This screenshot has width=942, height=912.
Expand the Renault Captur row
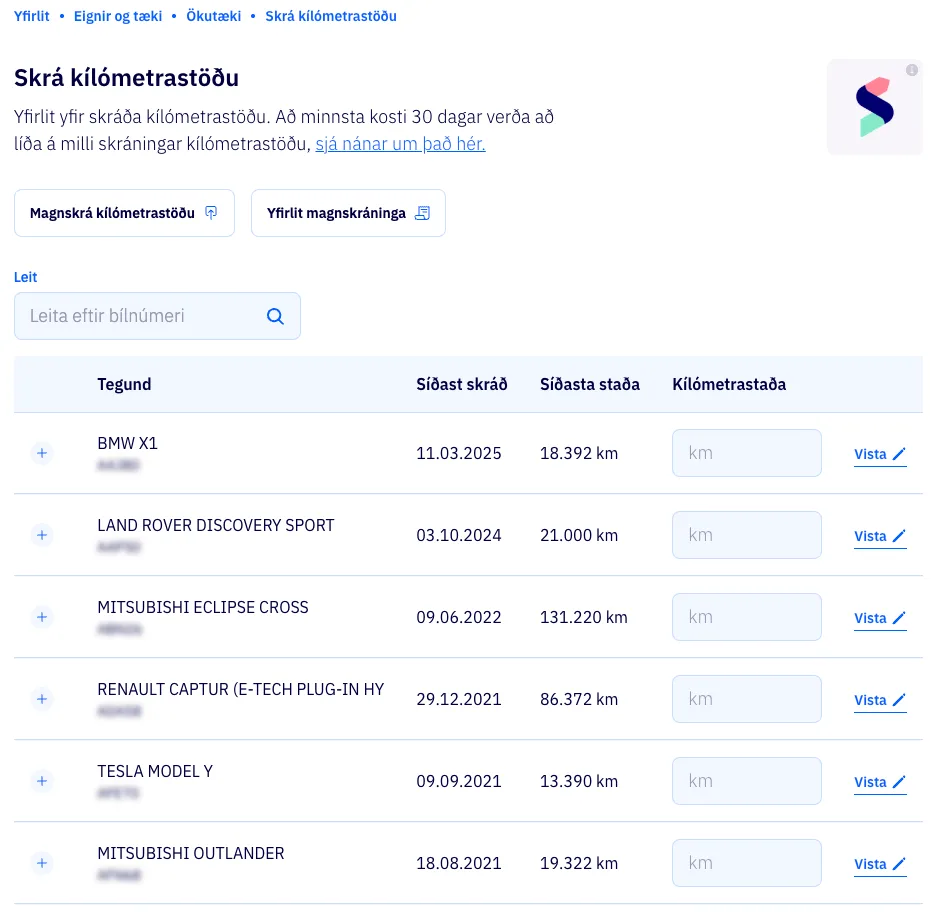click(x=42, y=699)
